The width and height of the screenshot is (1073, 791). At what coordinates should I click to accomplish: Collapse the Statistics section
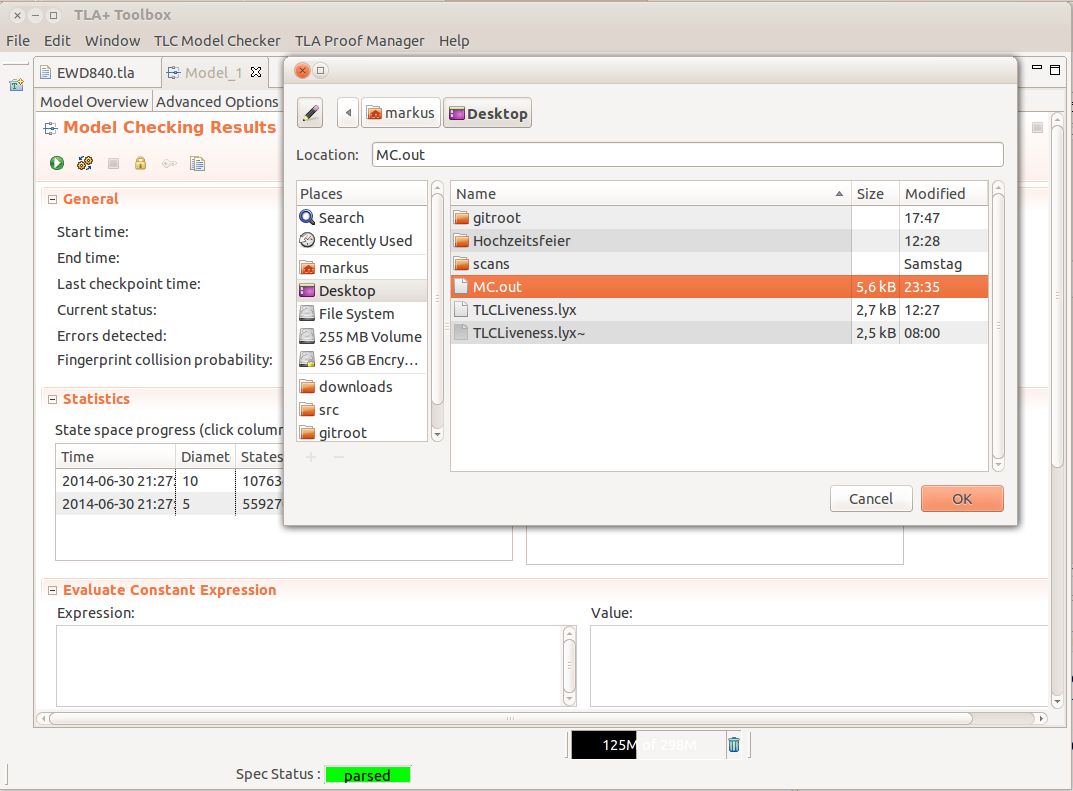point(52,399)
